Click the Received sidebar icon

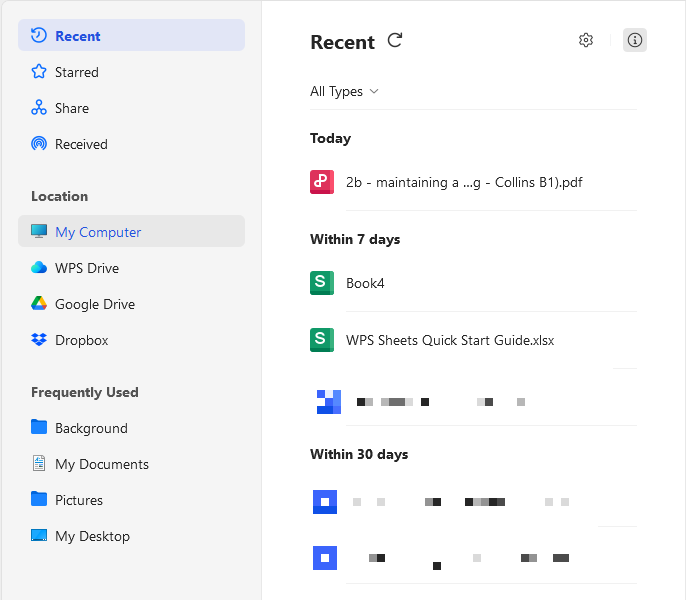[39, 144]
